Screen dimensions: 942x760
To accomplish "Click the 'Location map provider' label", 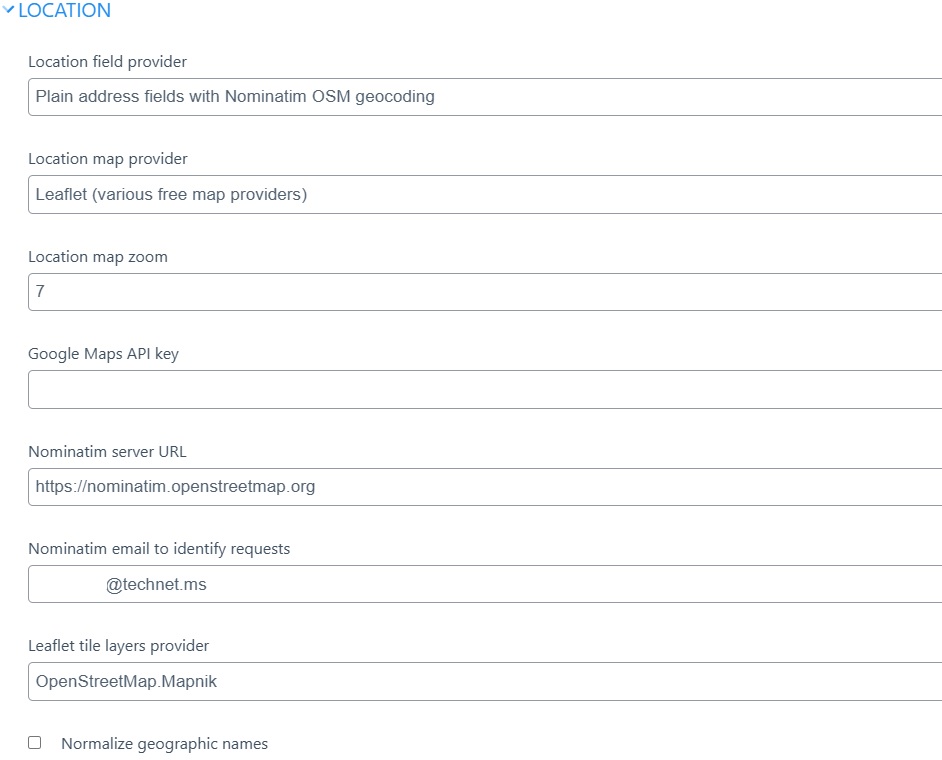I will coord(107,159).
